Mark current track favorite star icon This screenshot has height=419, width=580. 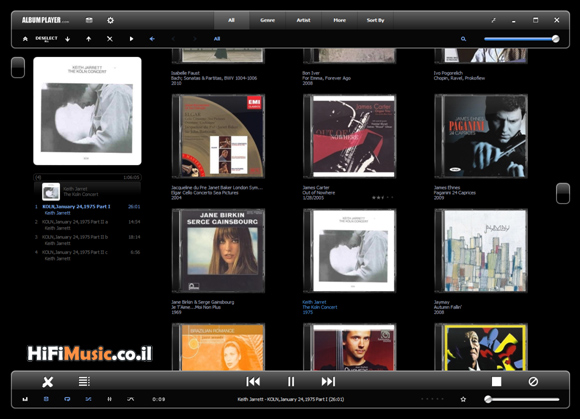pyautogui.click(x=463, y=399)
